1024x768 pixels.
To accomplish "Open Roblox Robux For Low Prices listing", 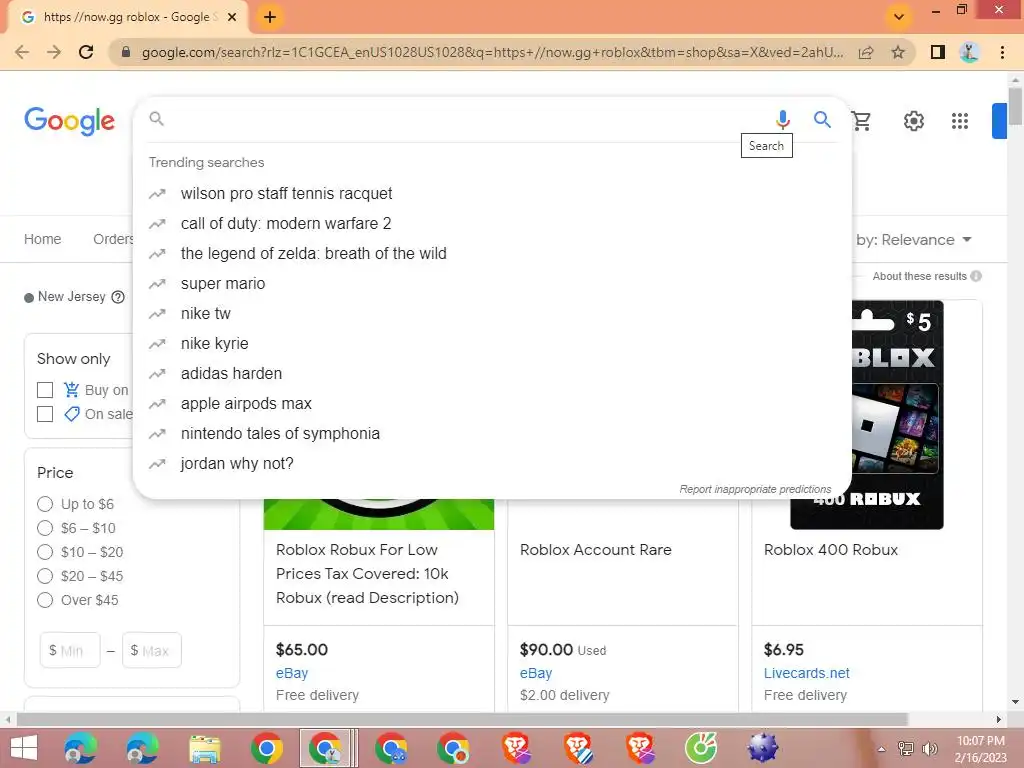I will 367,573.
